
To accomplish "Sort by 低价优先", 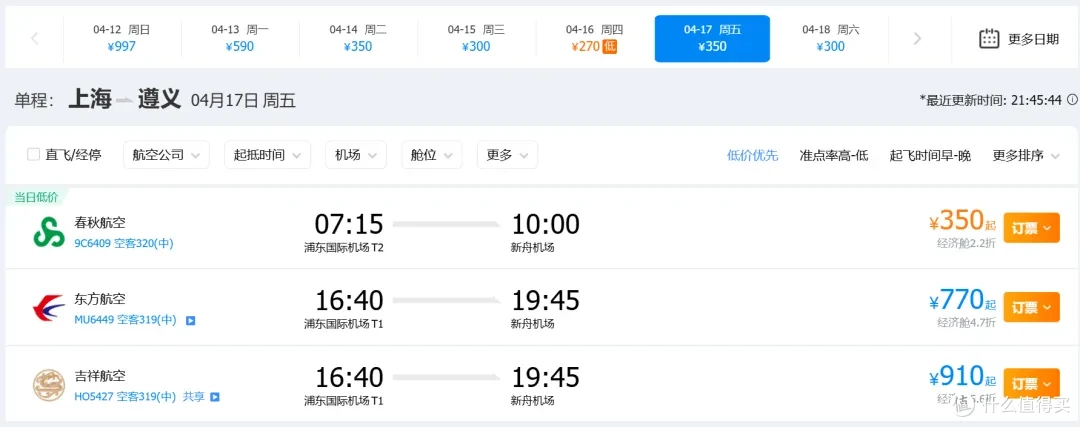I will point(752,156).
